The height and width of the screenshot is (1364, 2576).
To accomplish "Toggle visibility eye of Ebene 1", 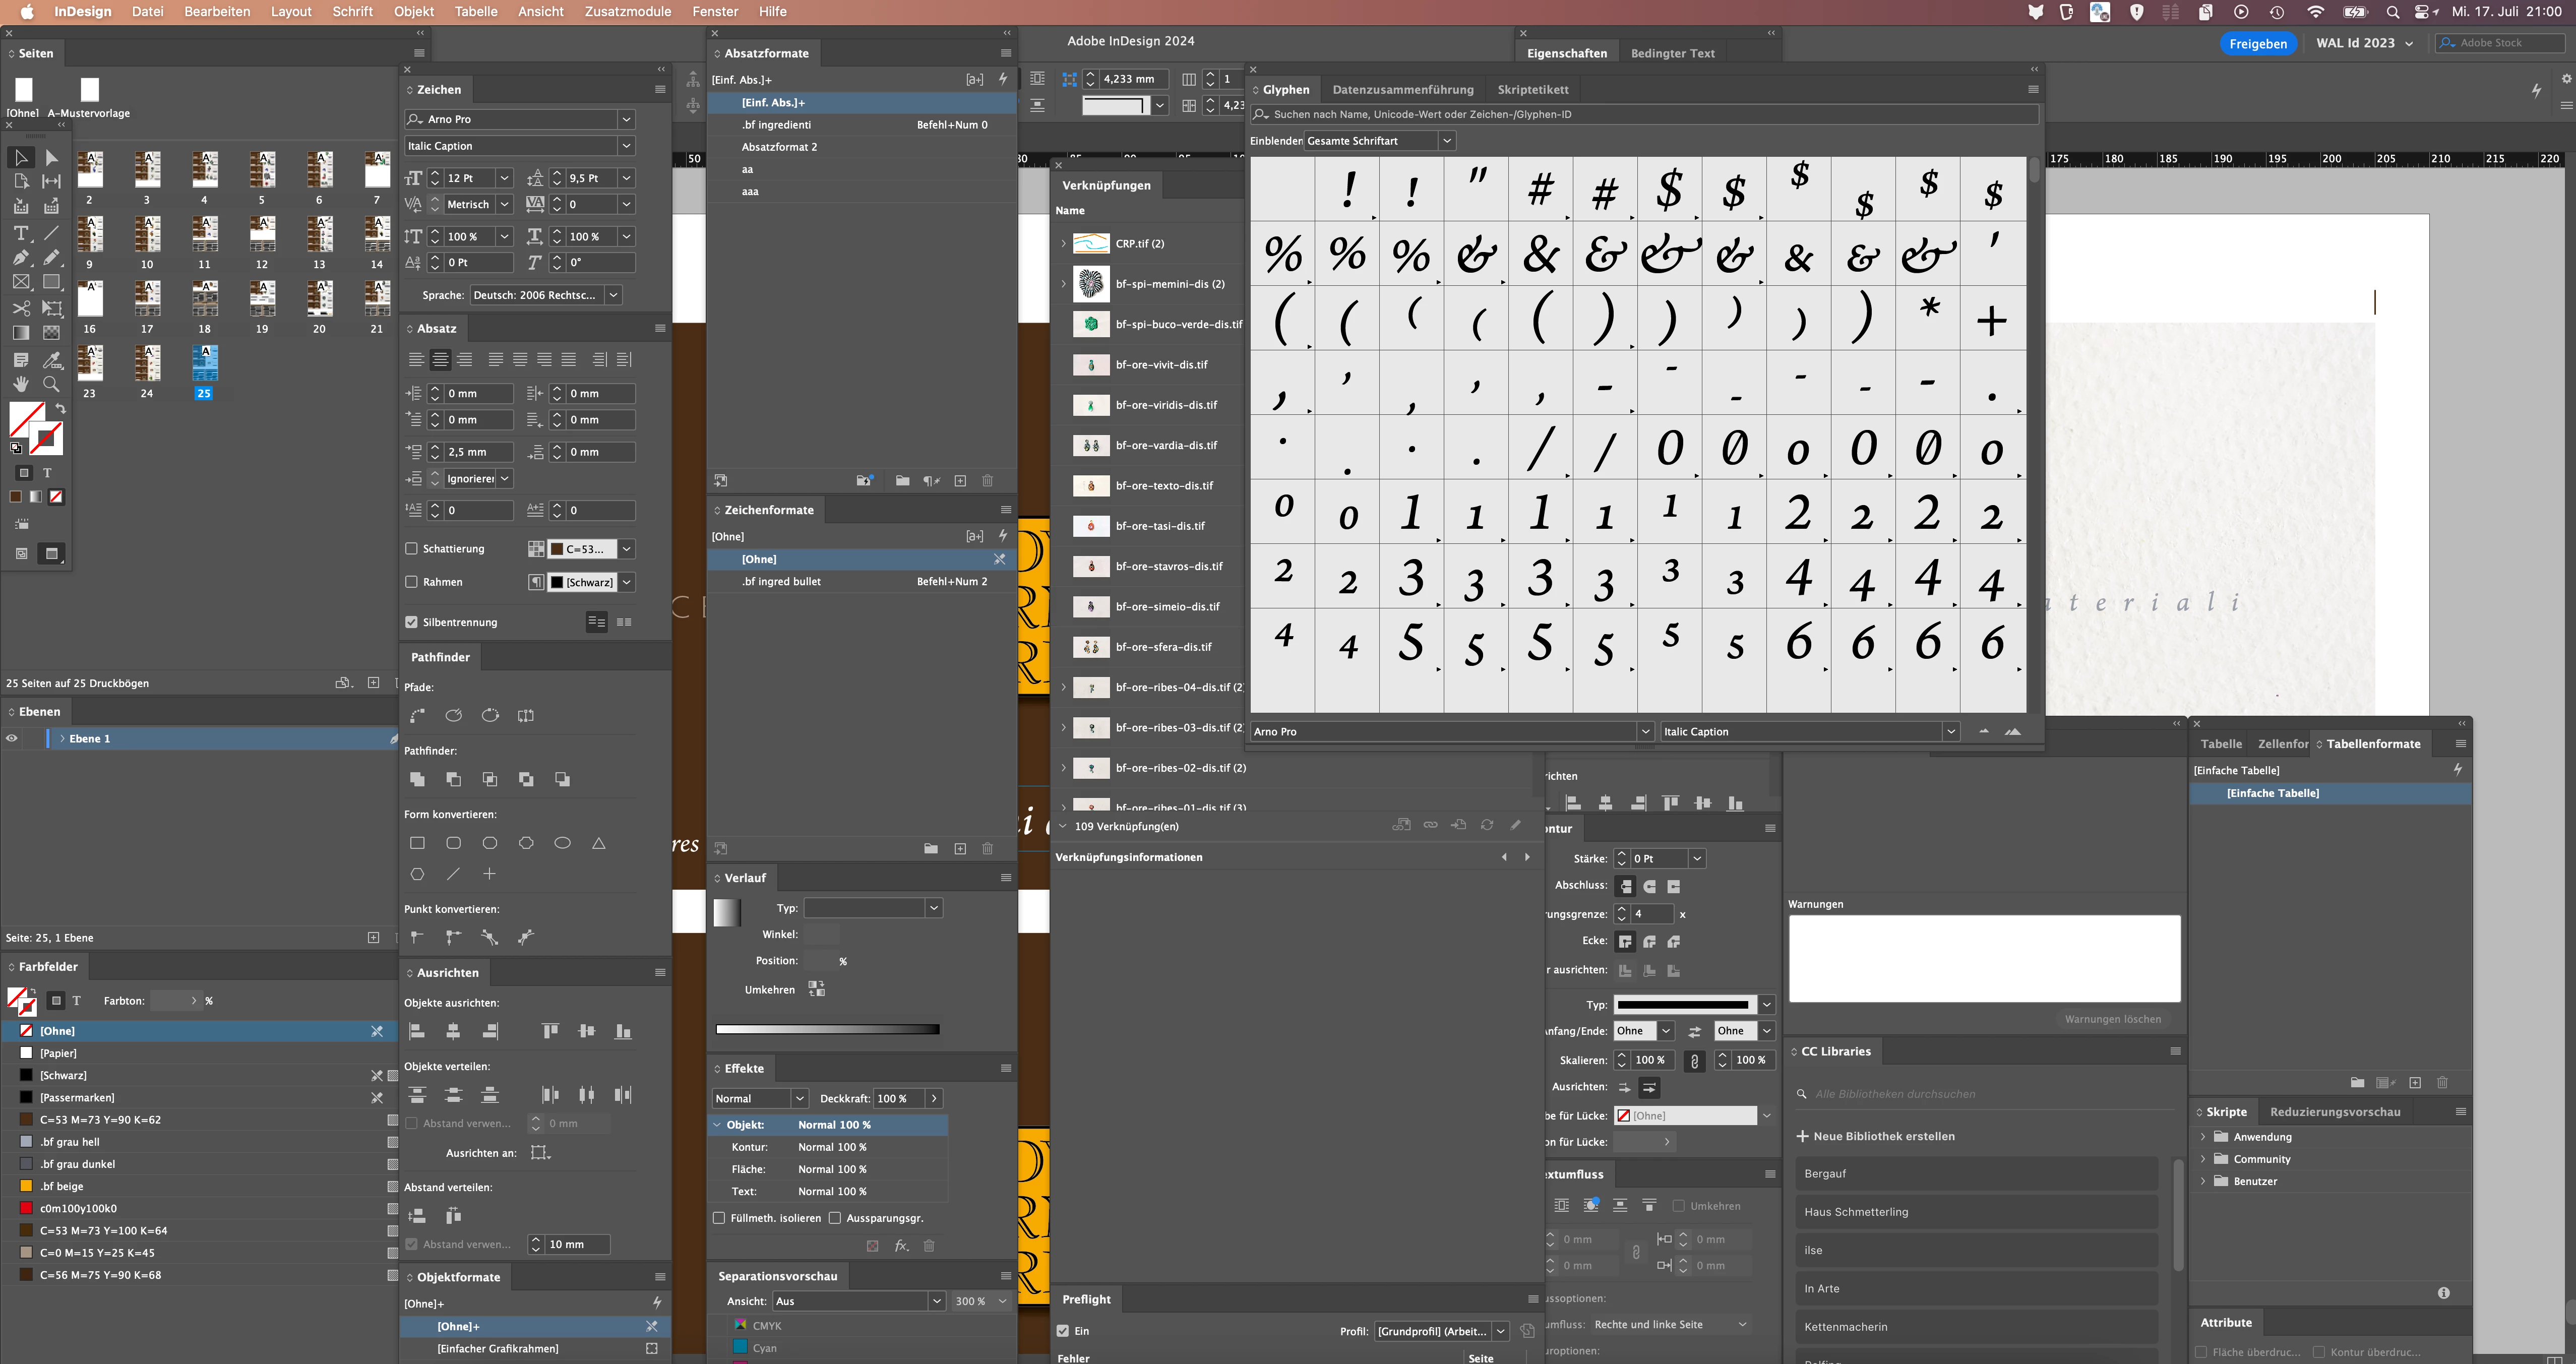I will [12, 738].
